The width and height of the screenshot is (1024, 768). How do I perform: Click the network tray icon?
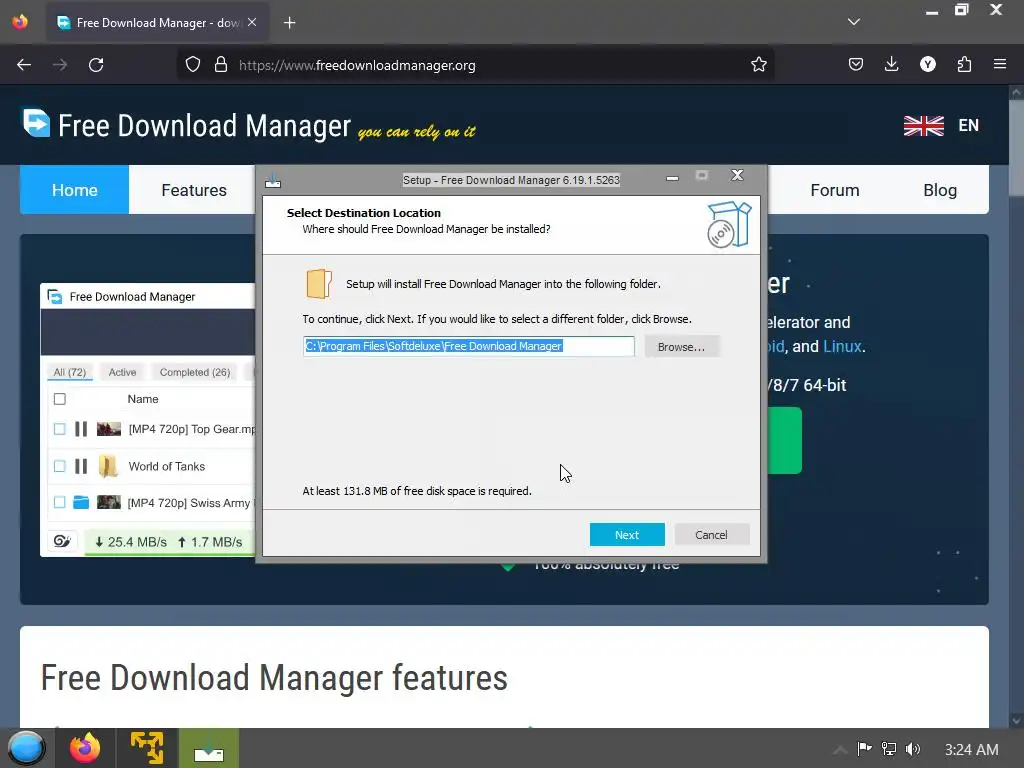[x=889, y=749]
